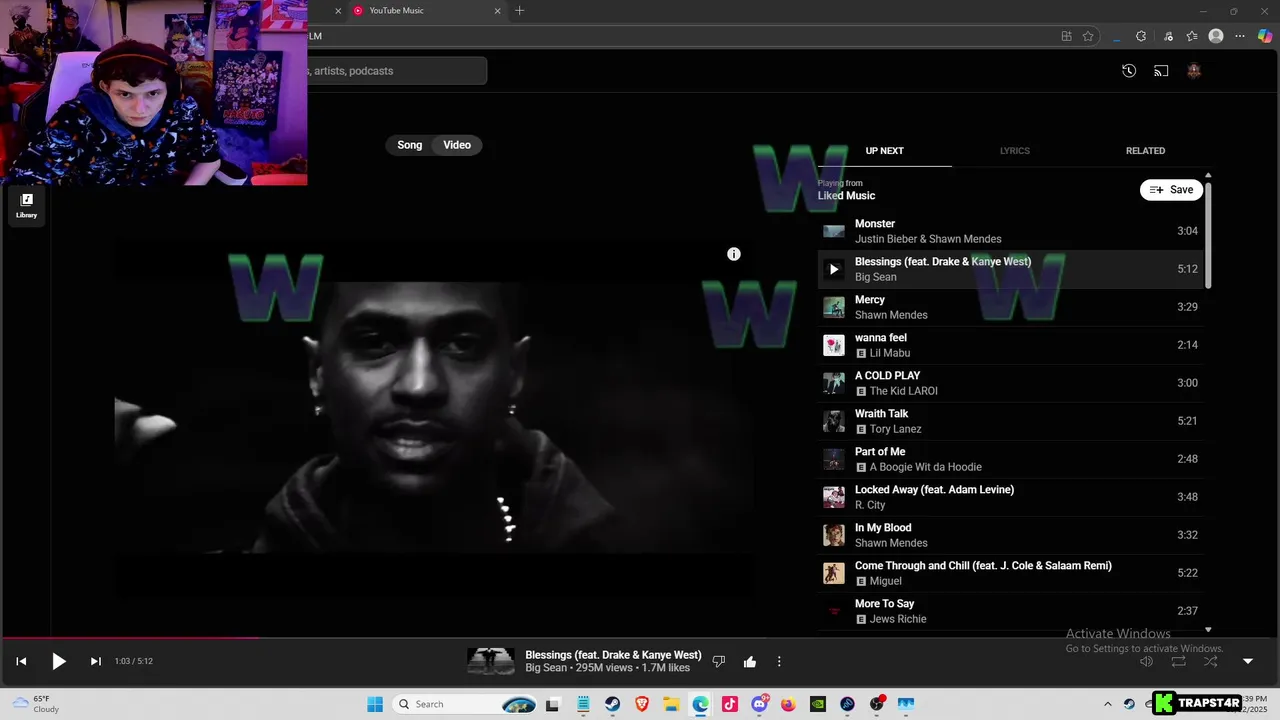Open browser extensions puzzle icon
This screenshot has height=720, width=1280.
[1141, 36]
